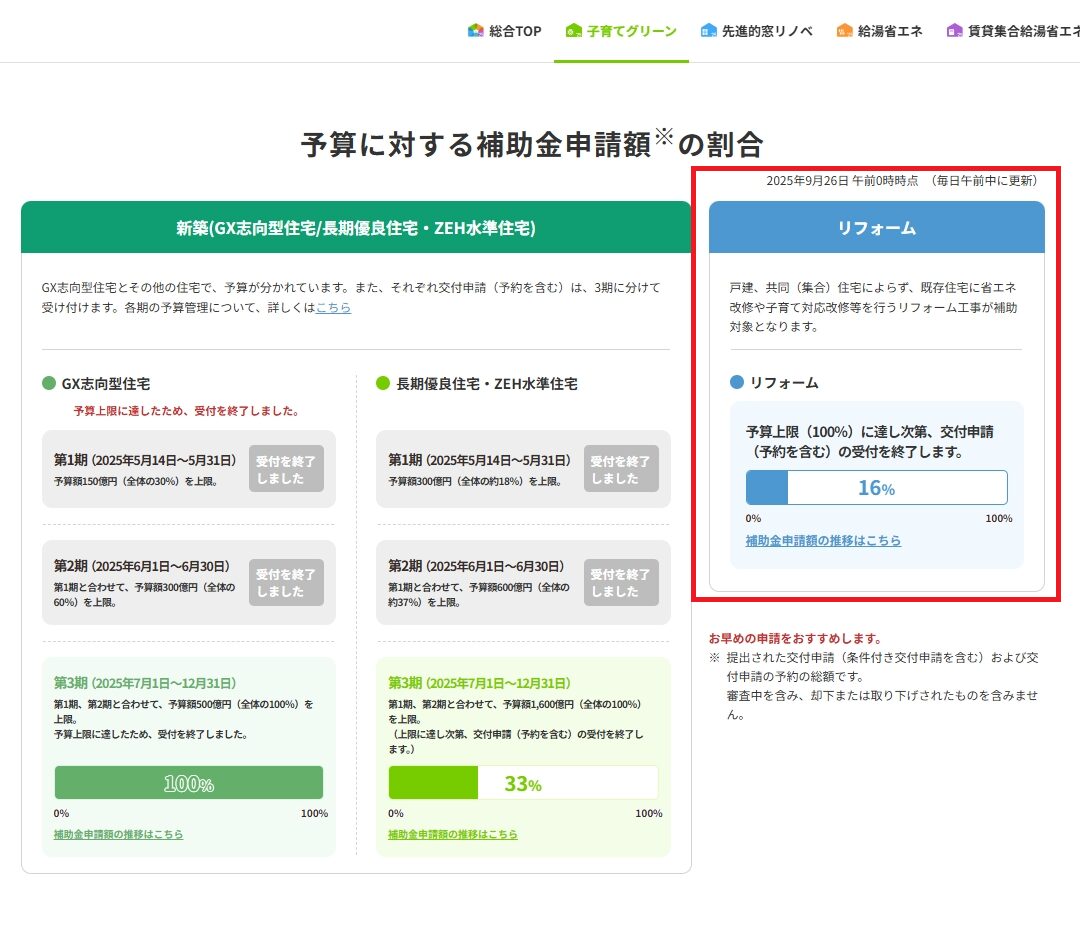
Task: Click the 33% progress bar
Action: point(523,783)
